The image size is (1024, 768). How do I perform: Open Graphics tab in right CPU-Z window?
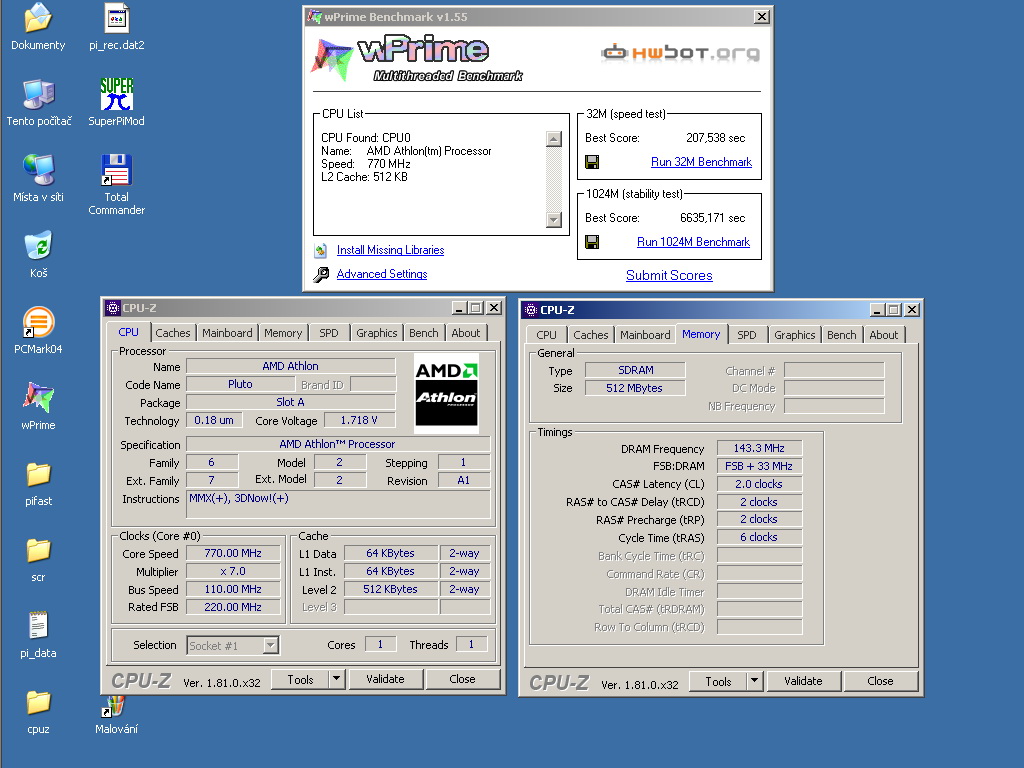[794, 335]
